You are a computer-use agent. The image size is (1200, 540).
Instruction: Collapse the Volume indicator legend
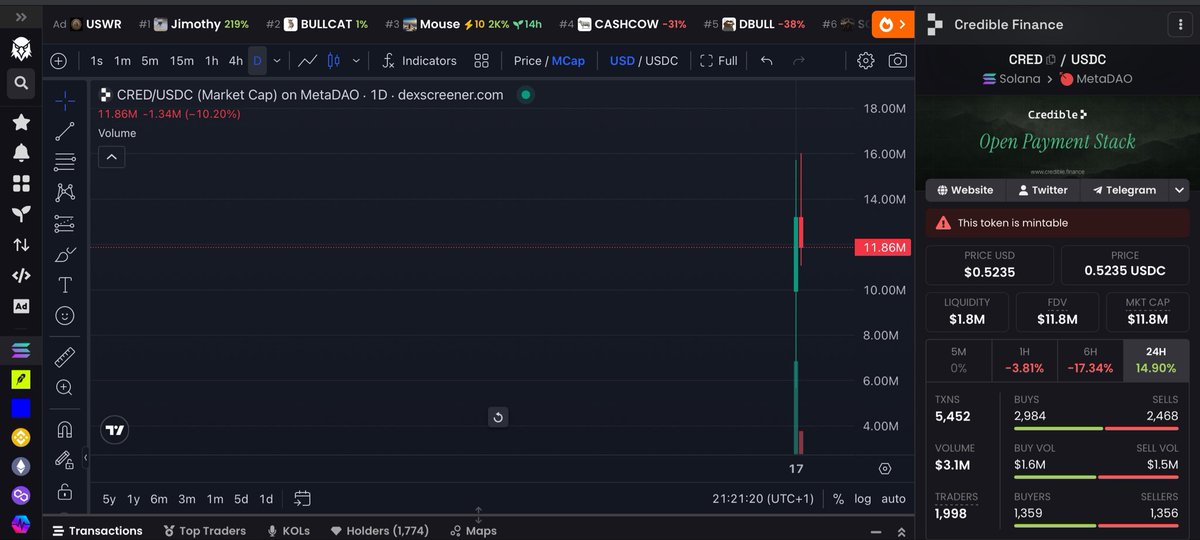(111, 156)
